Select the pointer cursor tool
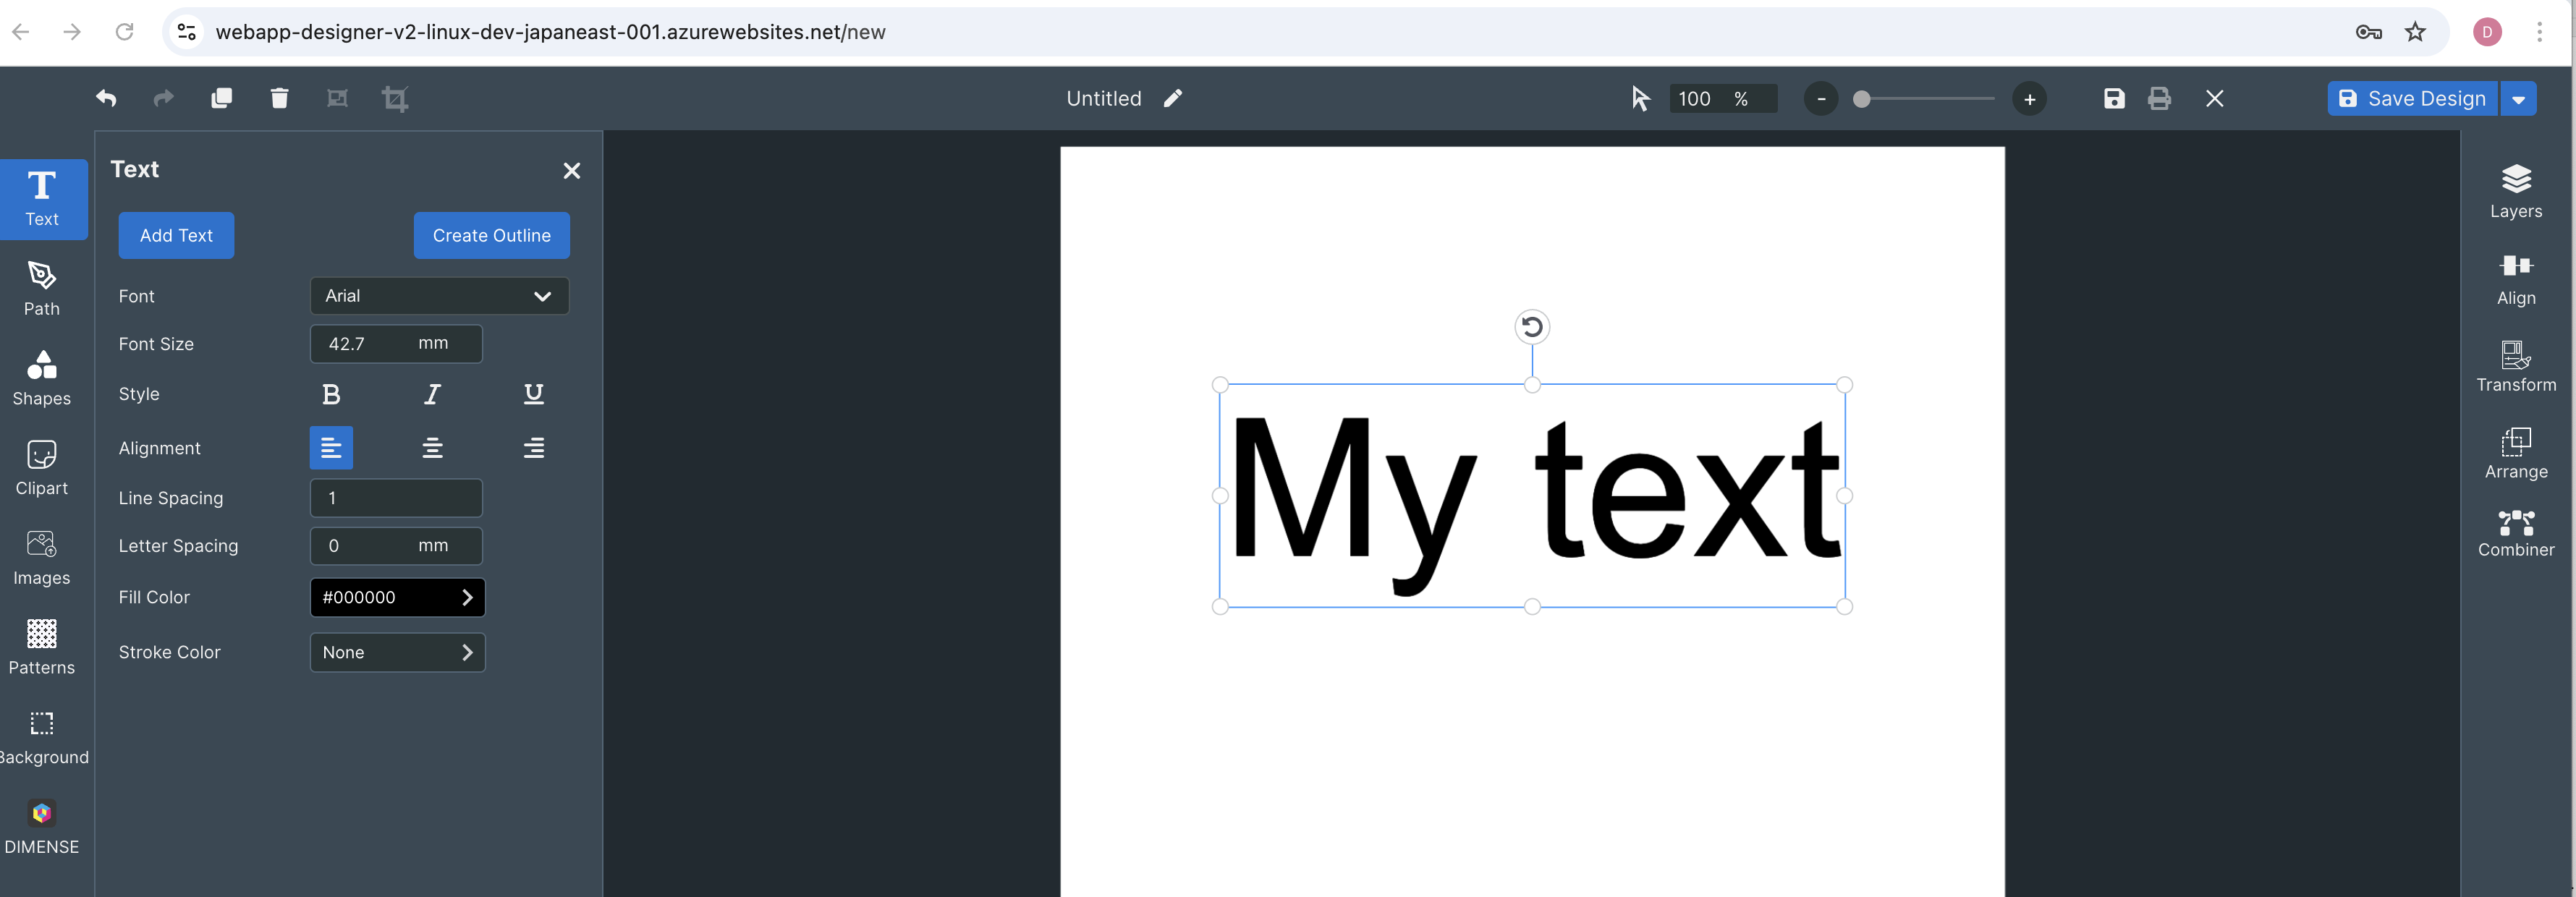 [x=1640, y=98]
